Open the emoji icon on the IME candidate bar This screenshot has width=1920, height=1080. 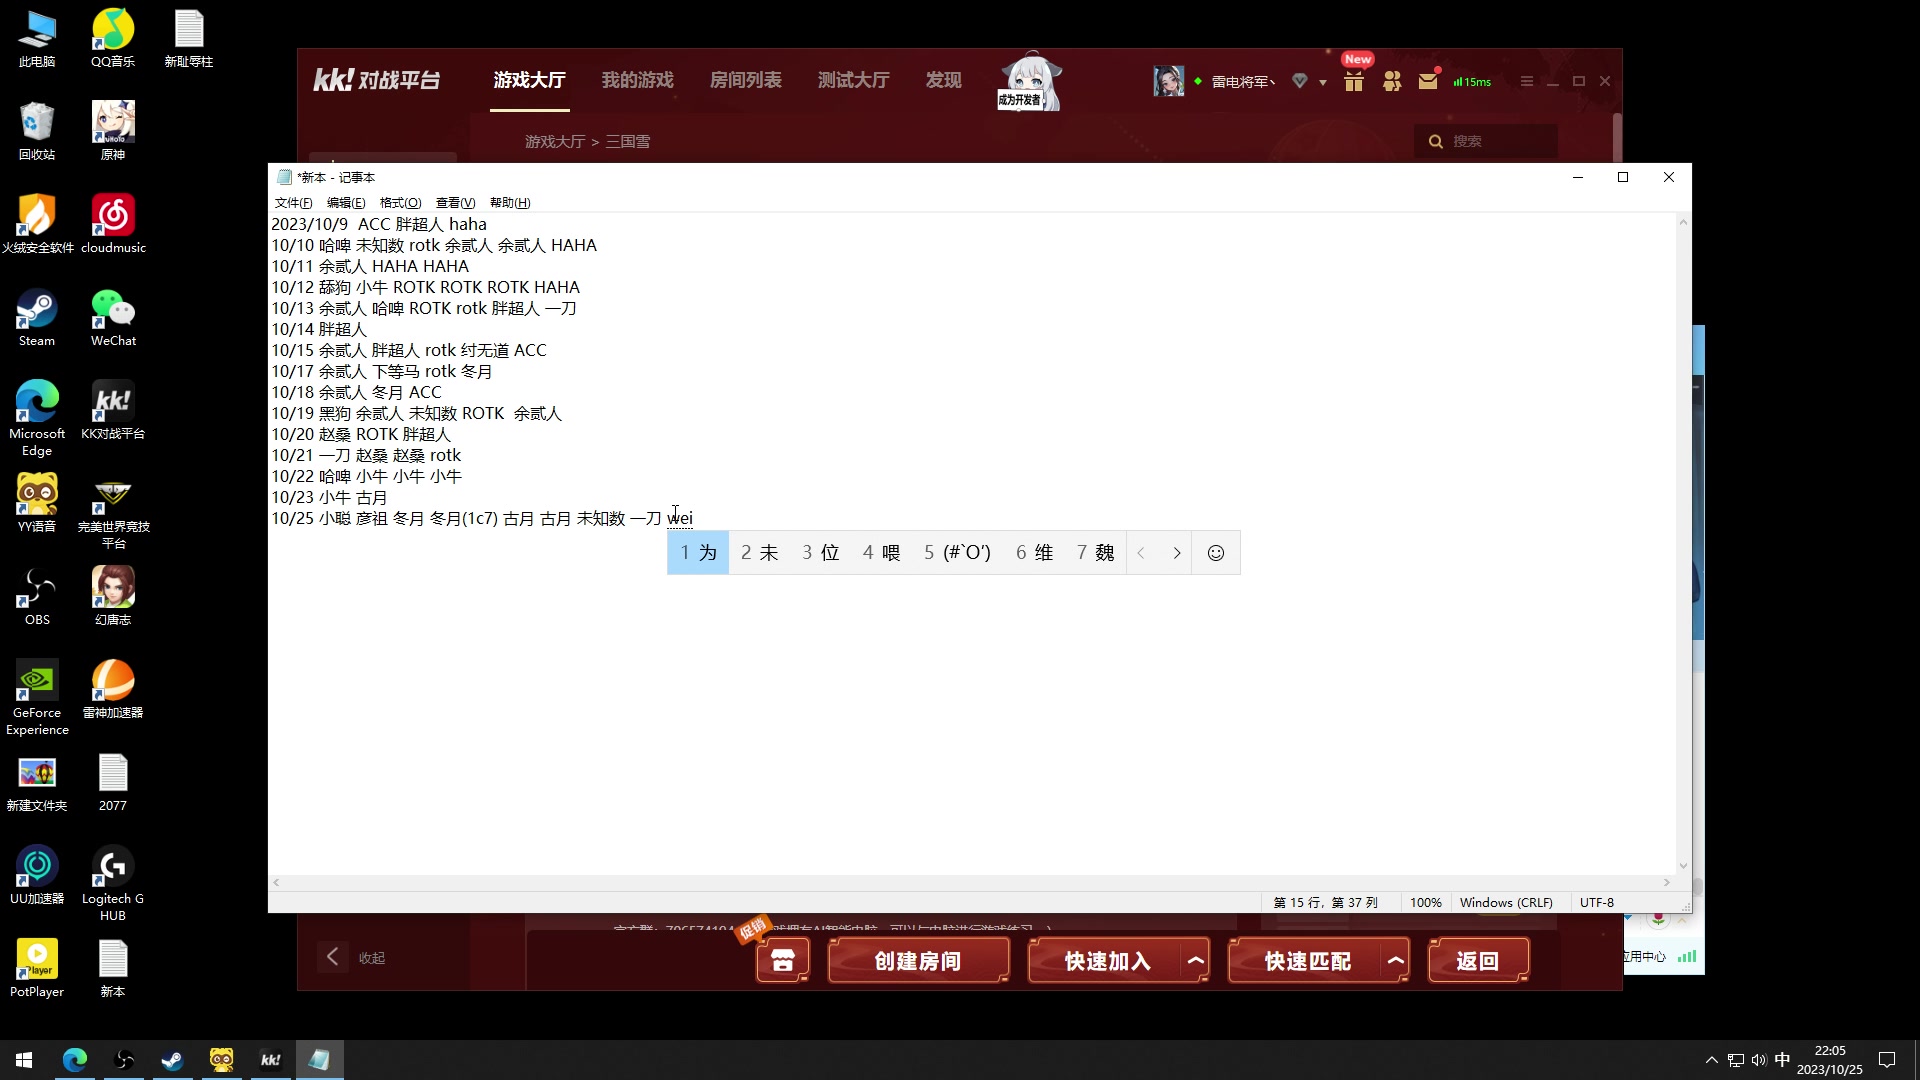pyautogui.click(x=1215, y=552)
